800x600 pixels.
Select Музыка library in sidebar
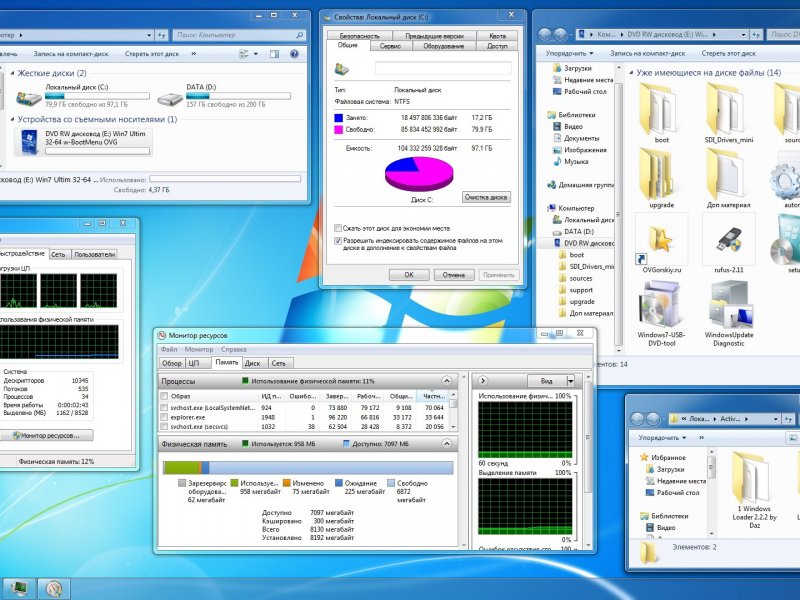(570, 162)
